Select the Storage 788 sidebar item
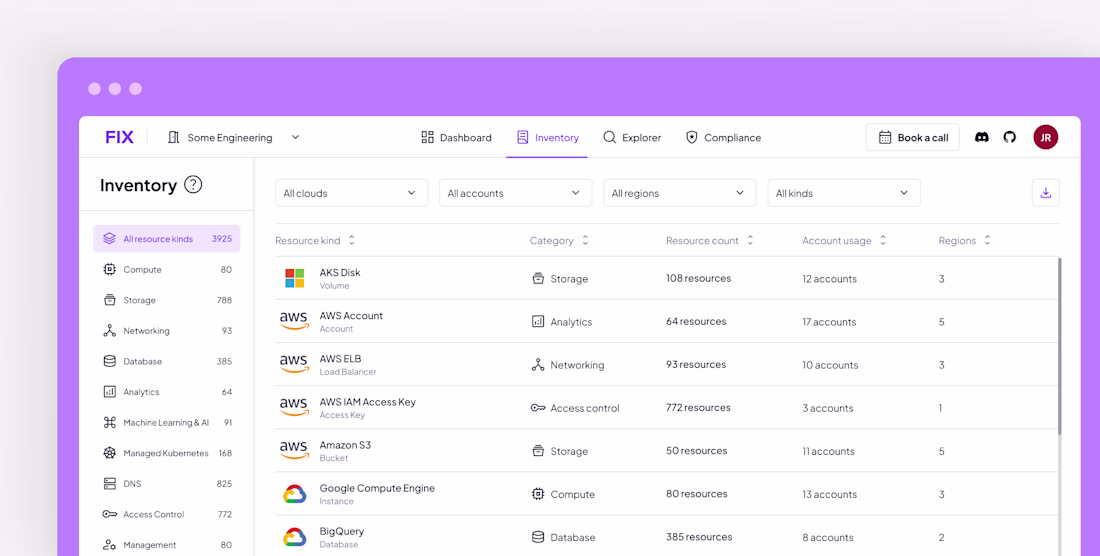1100x556 pixels. coord(167,300)
